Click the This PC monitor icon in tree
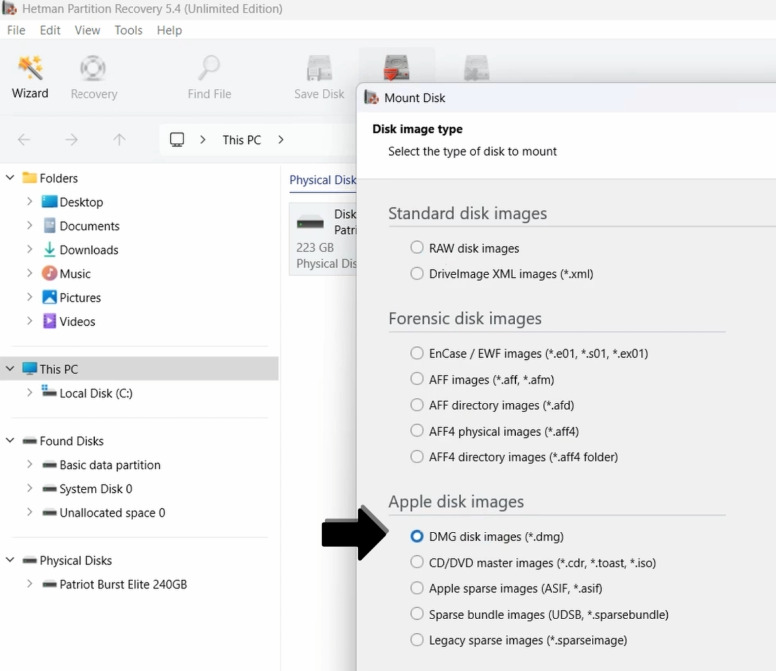Viewport: 776px width, 671px height. (x=30, y=369)
